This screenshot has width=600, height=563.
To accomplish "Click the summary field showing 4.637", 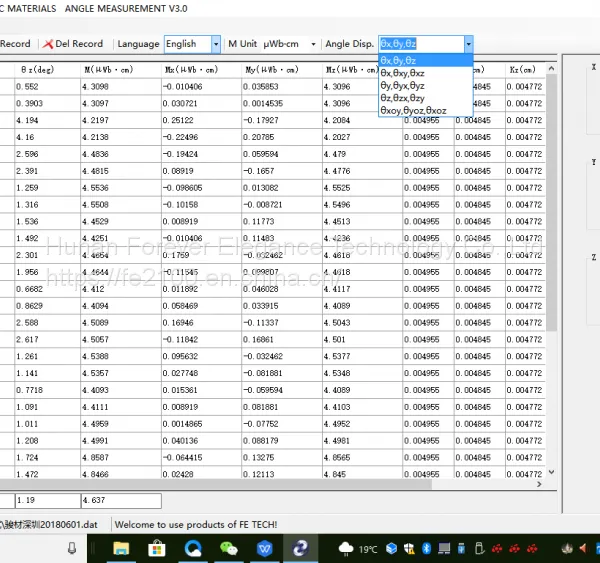I will pyautogui.click(x=121, y=501).
